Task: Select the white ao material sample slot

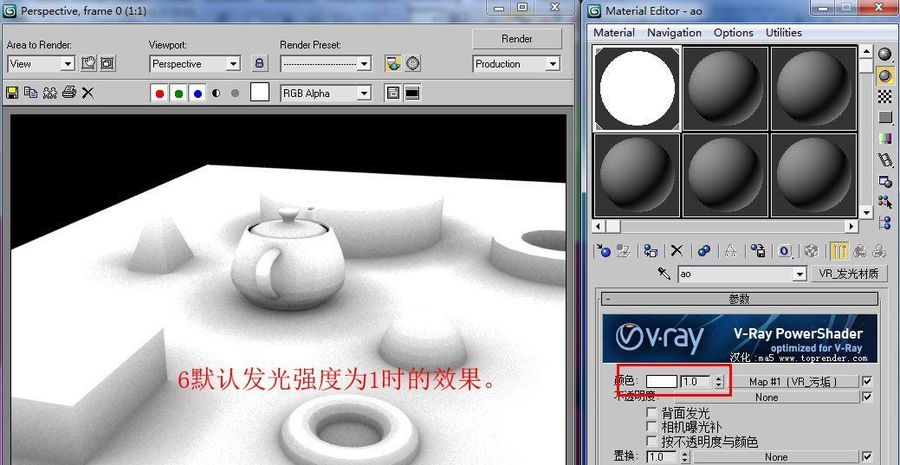Action: [x=637, y=88]
